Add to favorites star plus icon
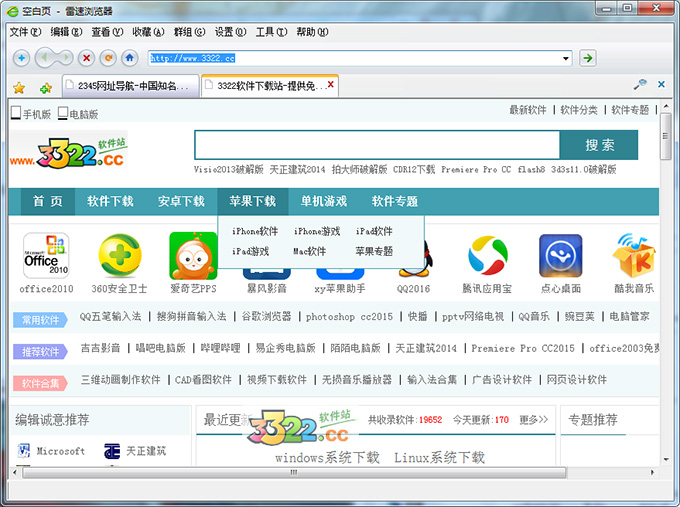This screenshot has width=680, height=507. coord(46,88)
